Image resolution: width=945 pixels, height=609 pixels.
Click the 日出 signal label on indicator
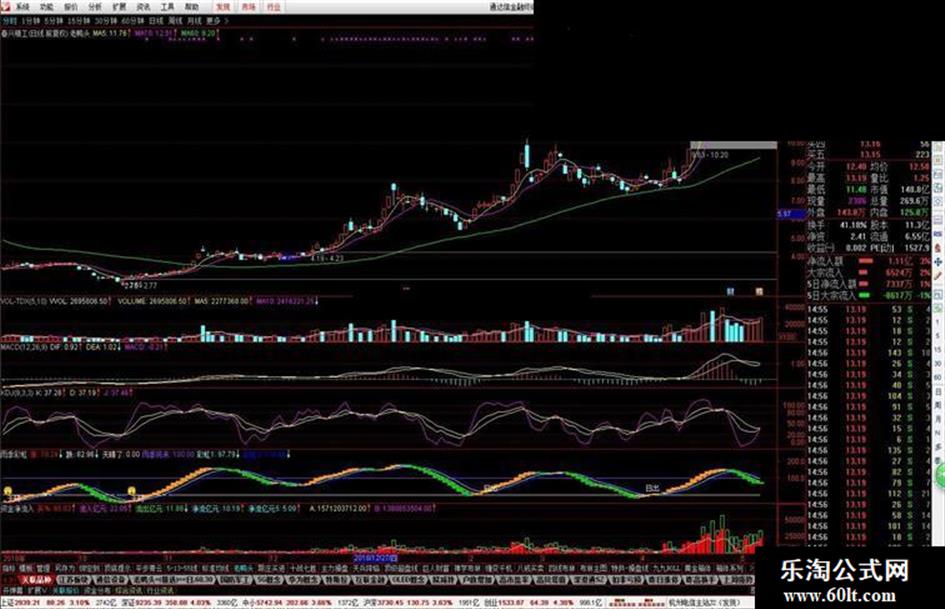coord(651,488)
